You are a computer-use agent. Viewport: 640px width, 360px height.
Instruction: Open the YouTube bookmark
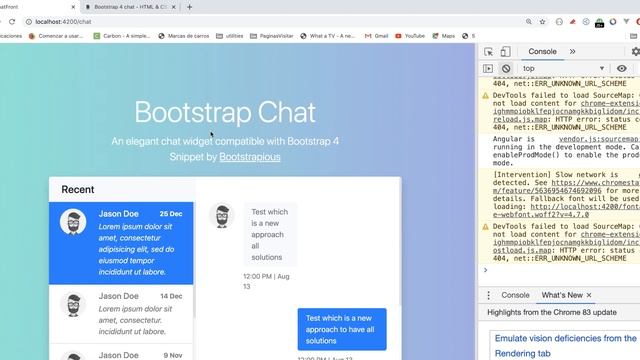(410, 36)
